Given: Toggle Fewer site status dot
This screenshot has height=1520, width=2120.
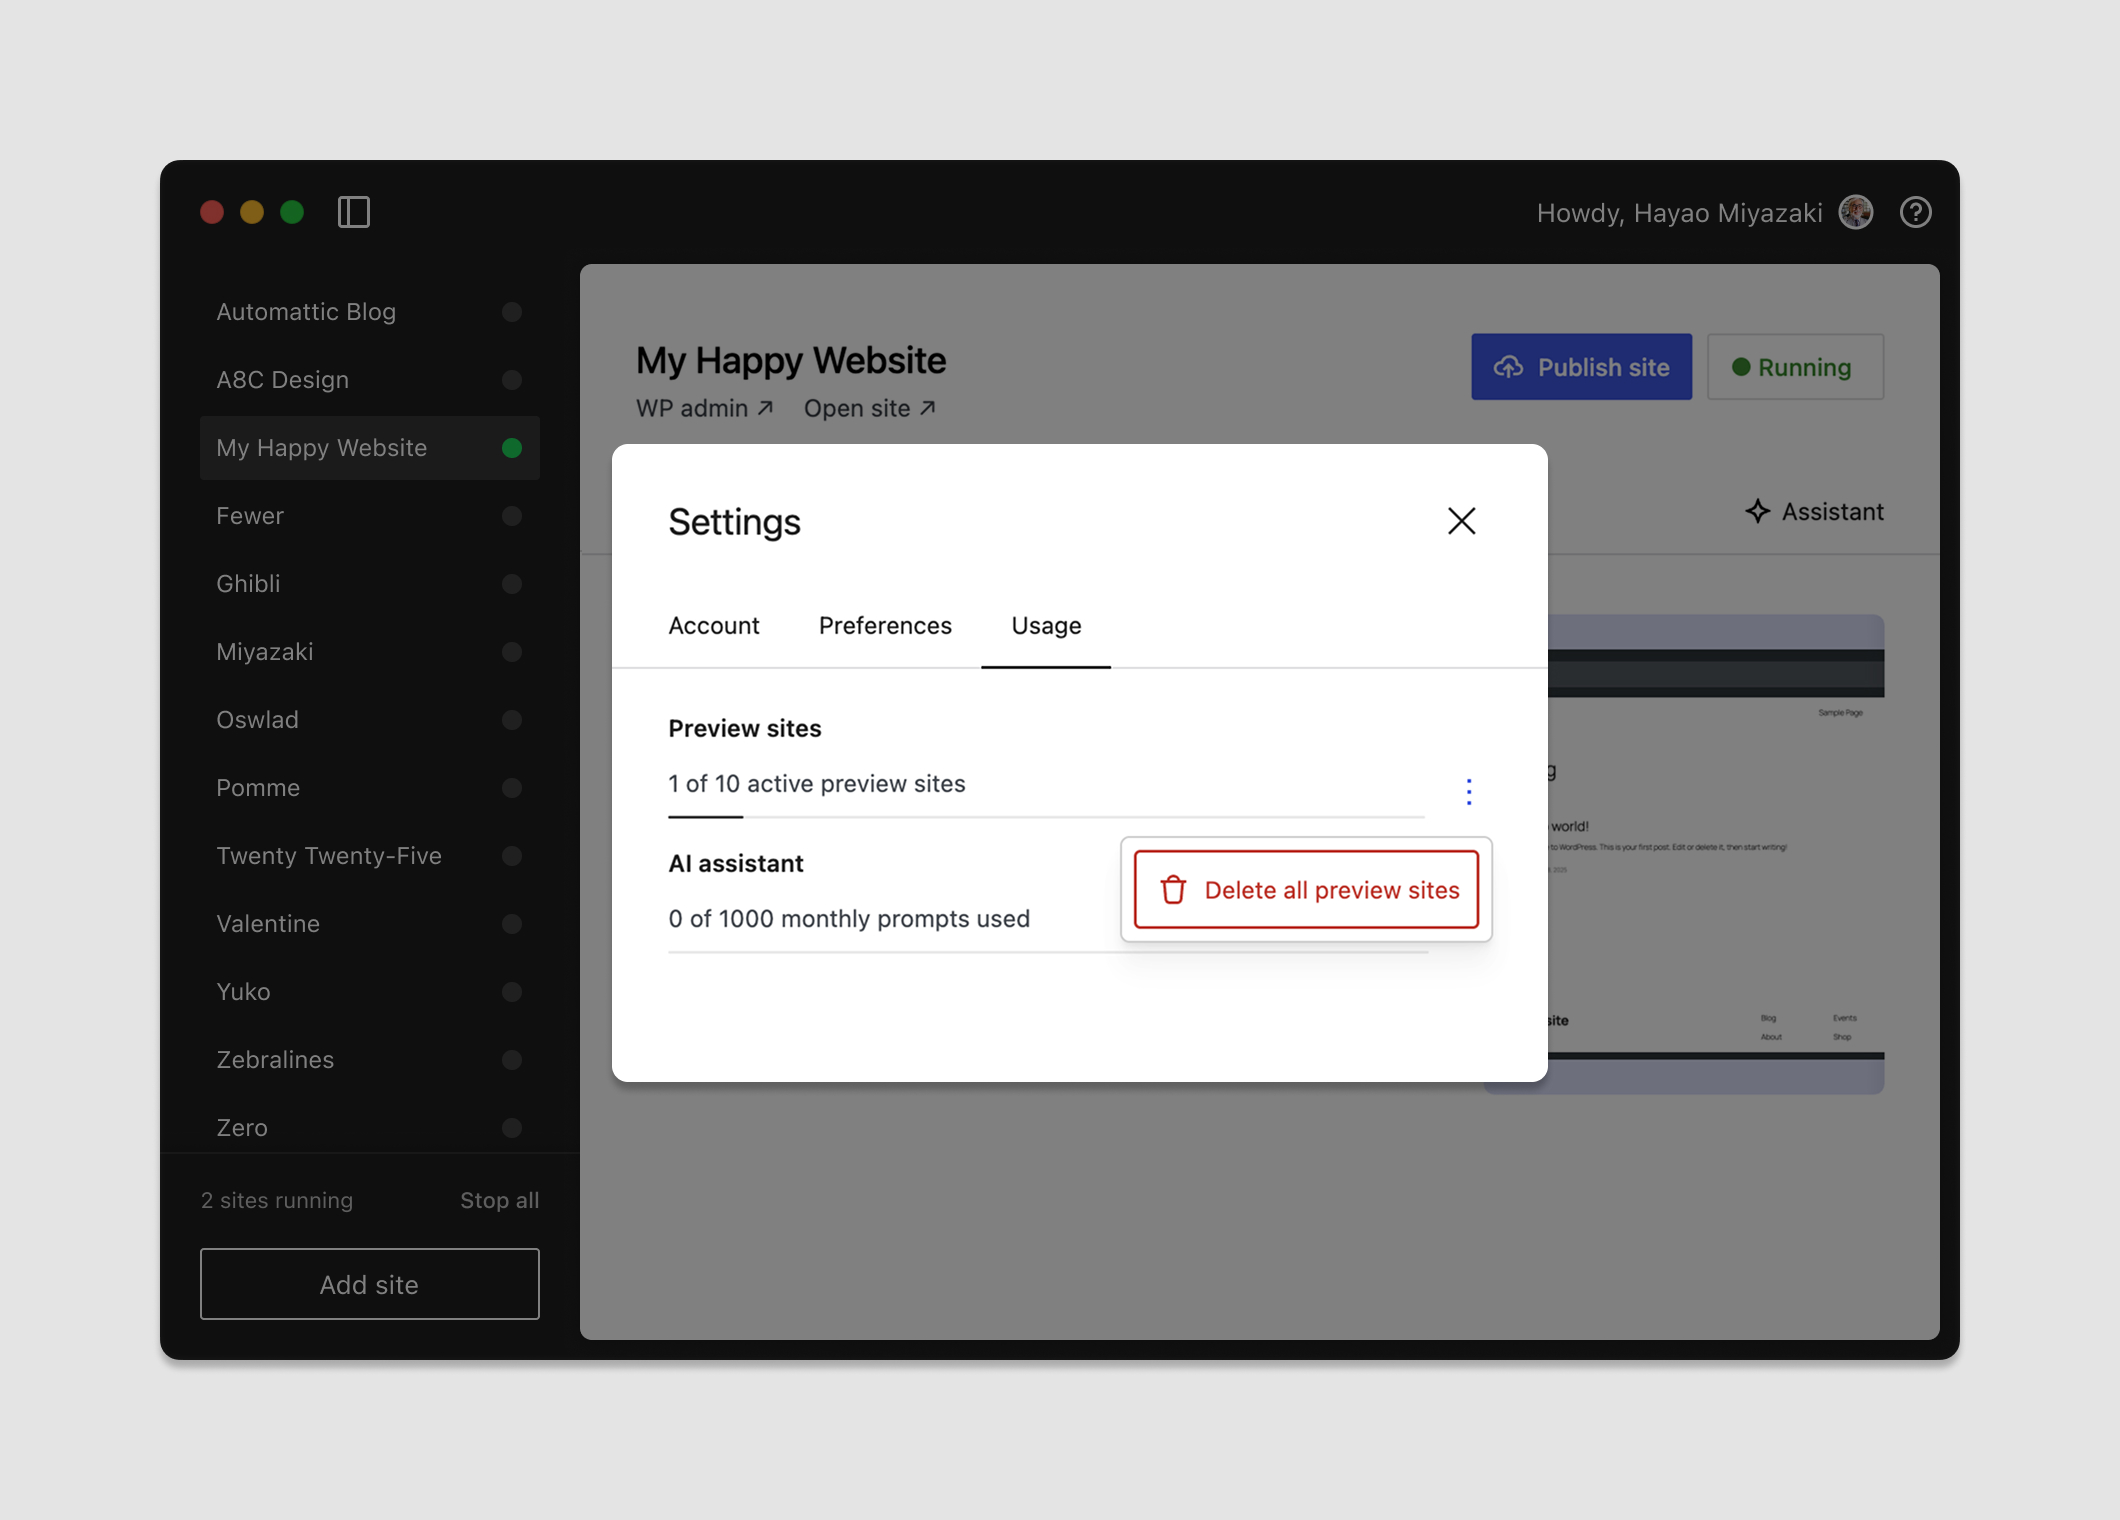Looking at the screenshot, I should click(x=512, y=516).
